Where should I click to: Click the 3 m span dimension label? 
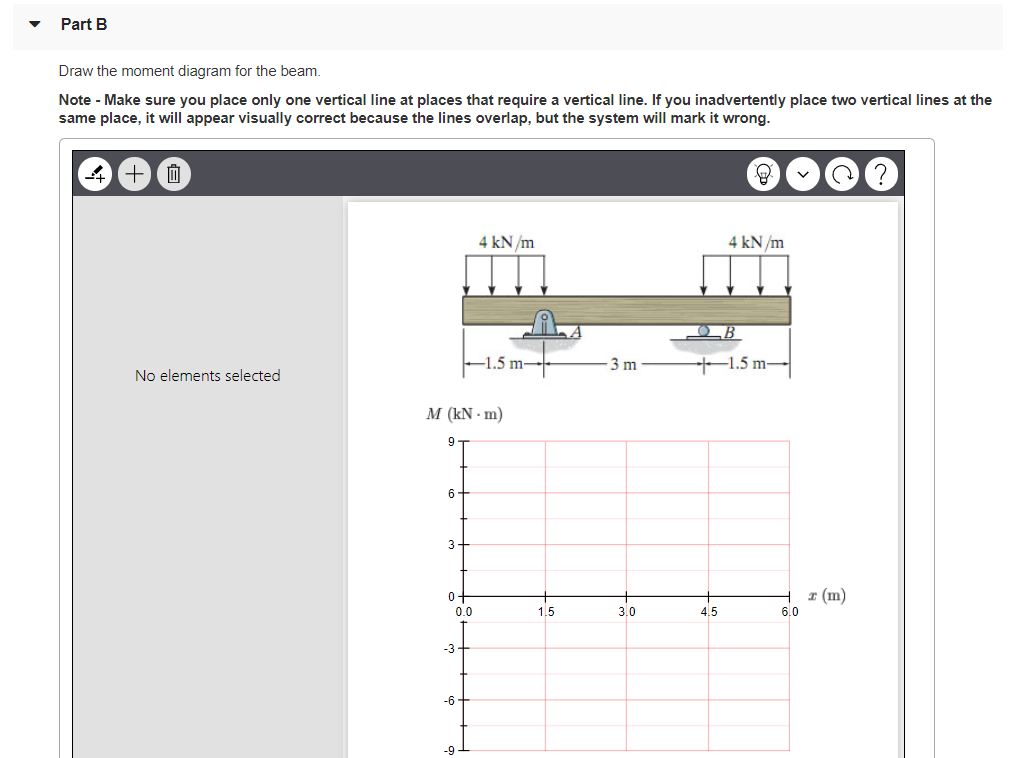[x=624, y=365]
